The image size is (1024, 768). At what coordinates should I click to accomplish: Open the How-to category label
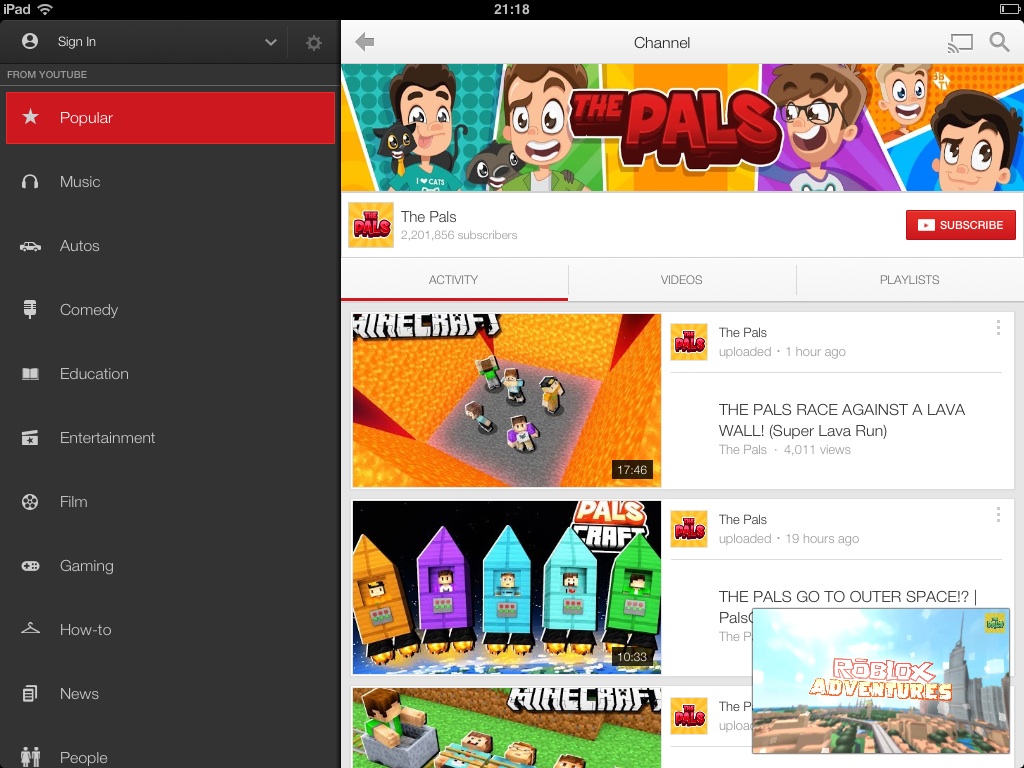tap(86, 630)
